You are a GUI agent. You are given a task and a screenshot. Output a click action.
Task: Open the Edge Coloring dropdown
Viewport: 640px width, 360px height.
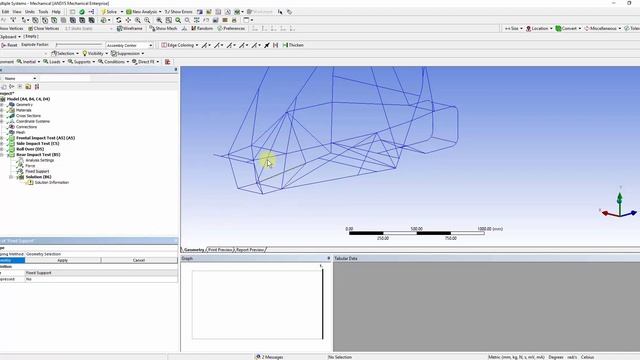pyautogui.click(x=180, y=45)
